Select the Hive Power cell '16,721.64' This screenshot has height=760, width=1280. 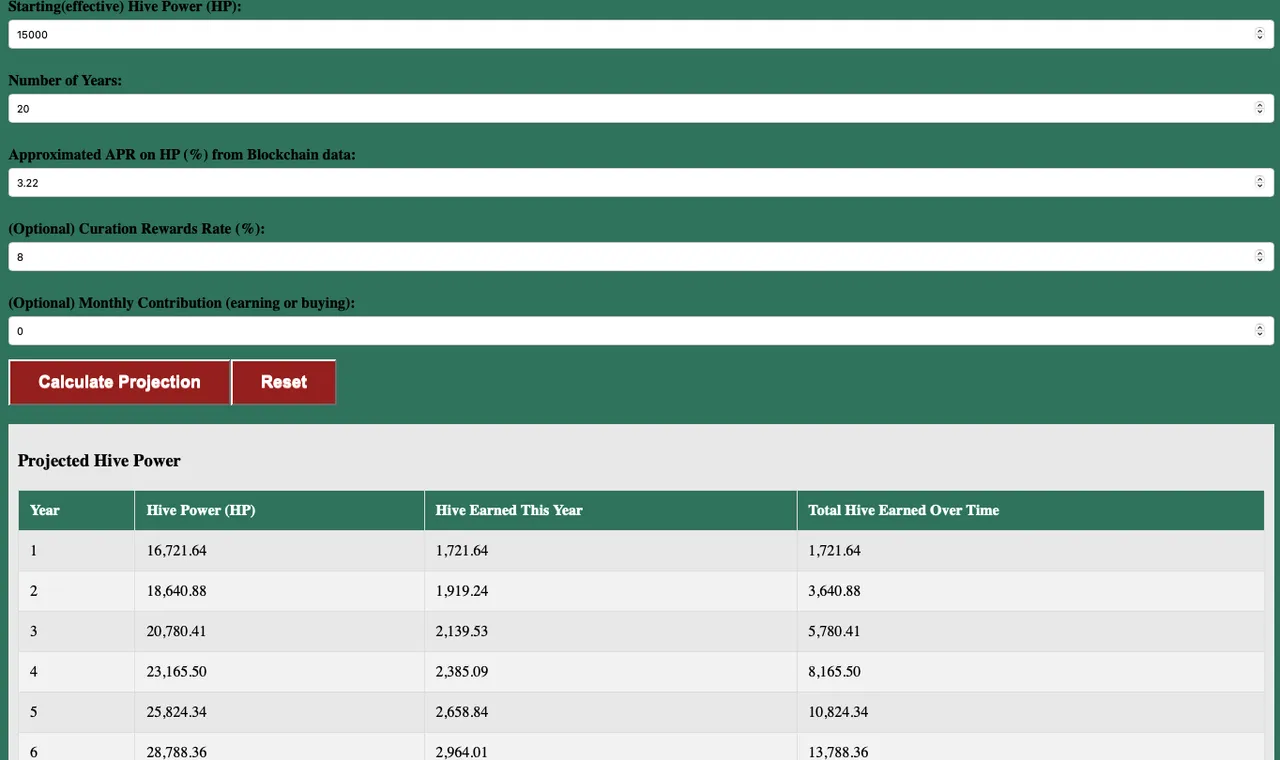(280, 551)
